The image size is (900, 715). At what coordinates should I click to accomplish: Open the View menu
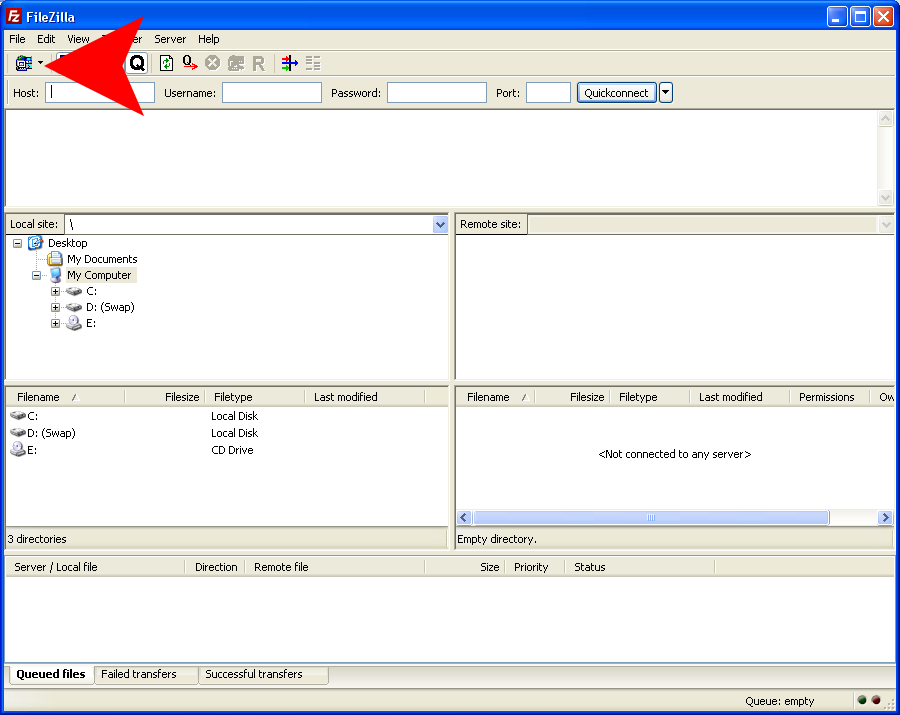[78, 39]
